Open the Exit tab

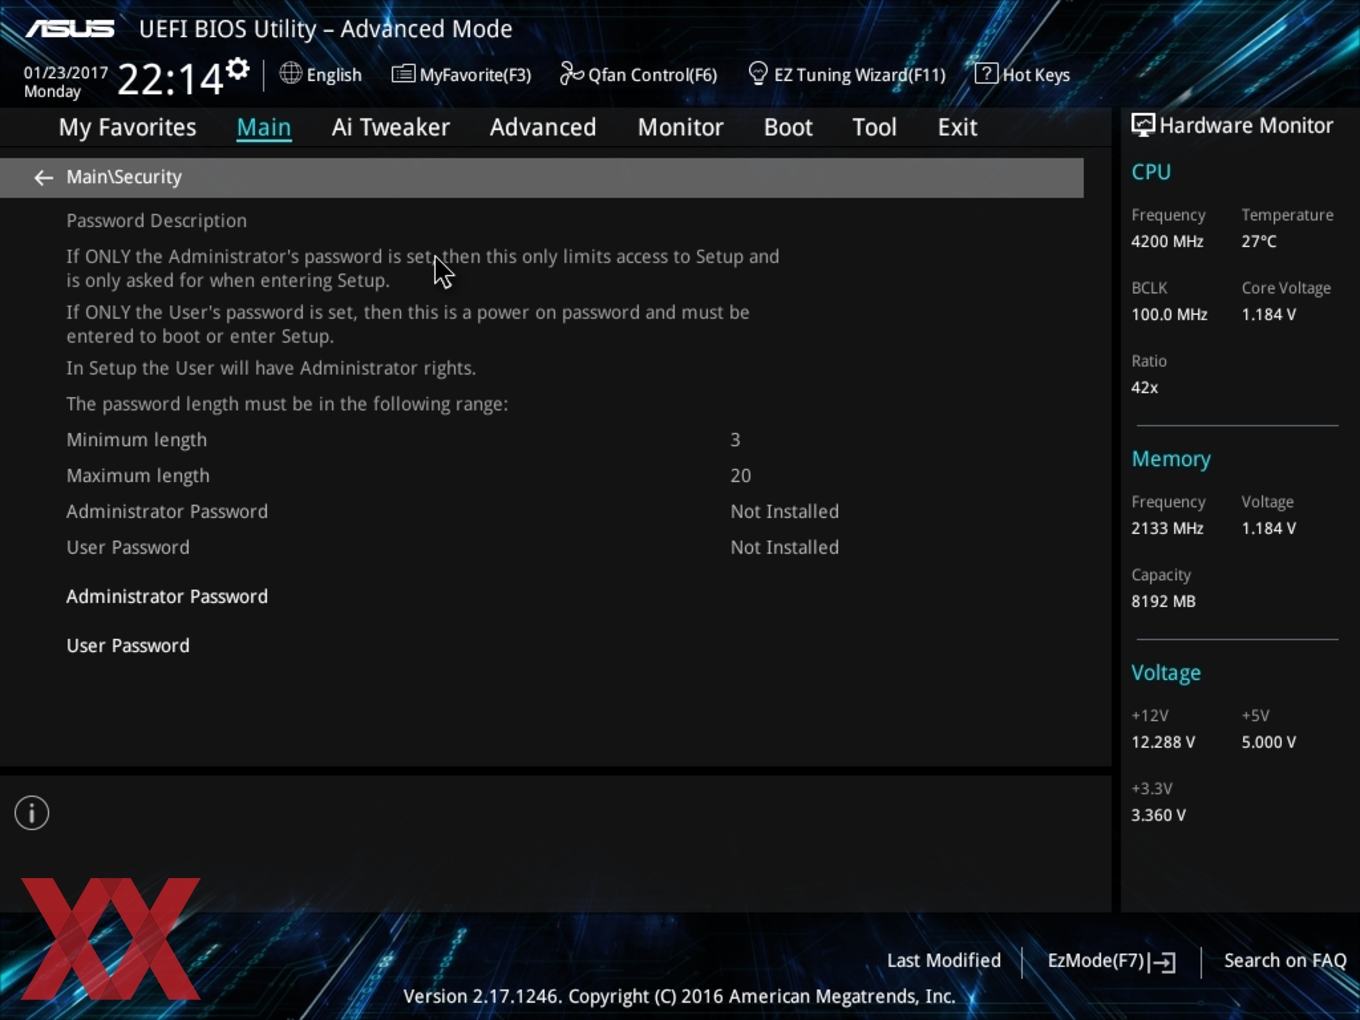coord(957,127)
